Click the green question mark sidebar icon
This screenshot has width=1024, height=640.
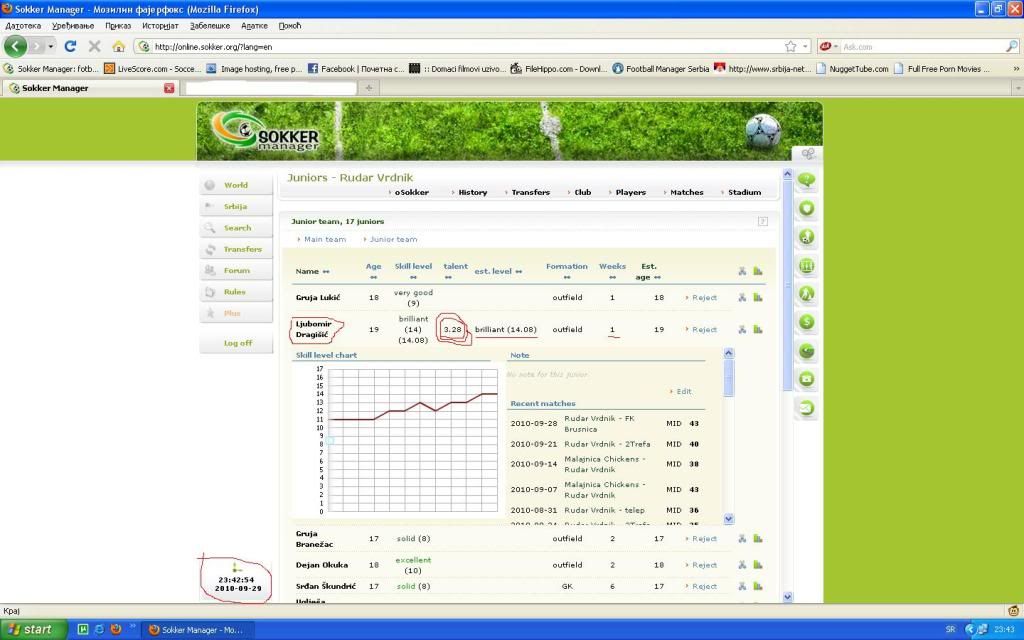click(806, 180)
